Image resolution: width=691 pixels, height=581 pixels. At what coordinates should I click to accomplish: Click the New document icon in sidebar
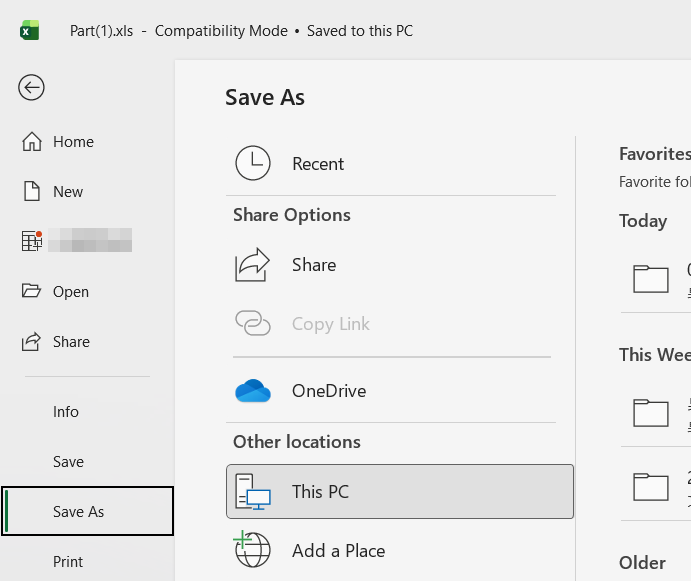coord(32,192)
